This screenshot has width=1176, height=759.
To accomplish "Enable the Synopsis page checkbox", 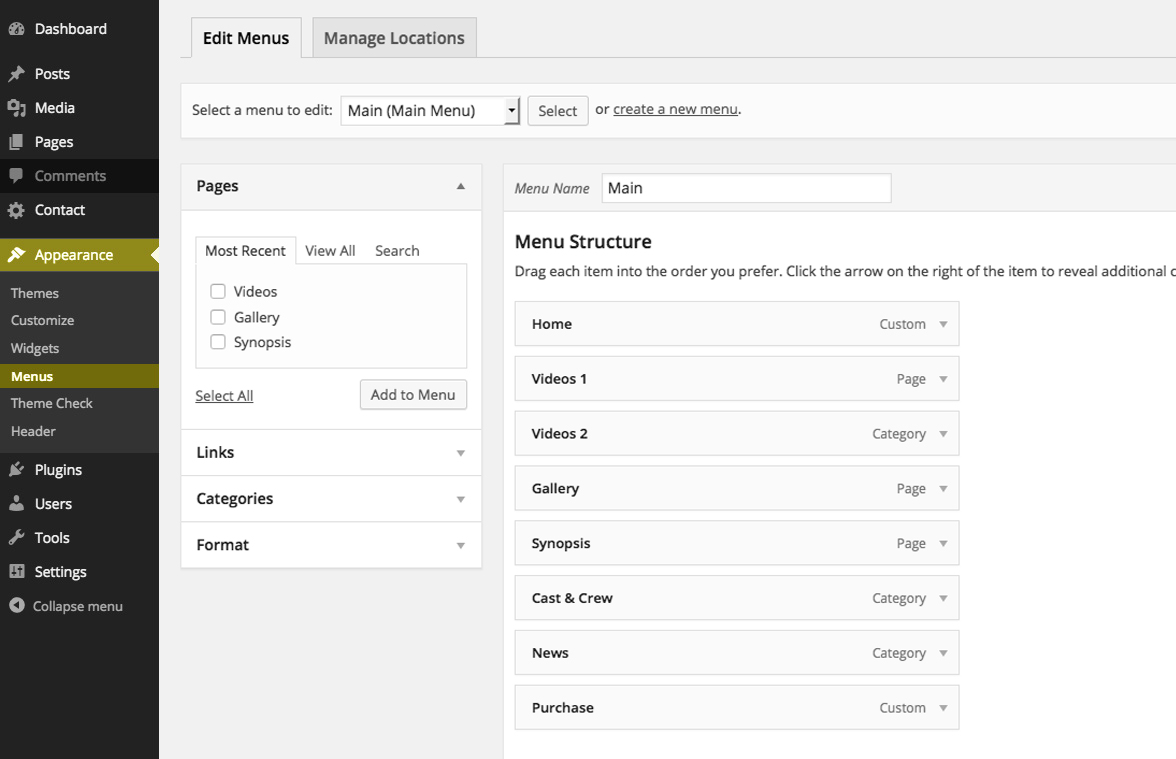I will [218, 342].
